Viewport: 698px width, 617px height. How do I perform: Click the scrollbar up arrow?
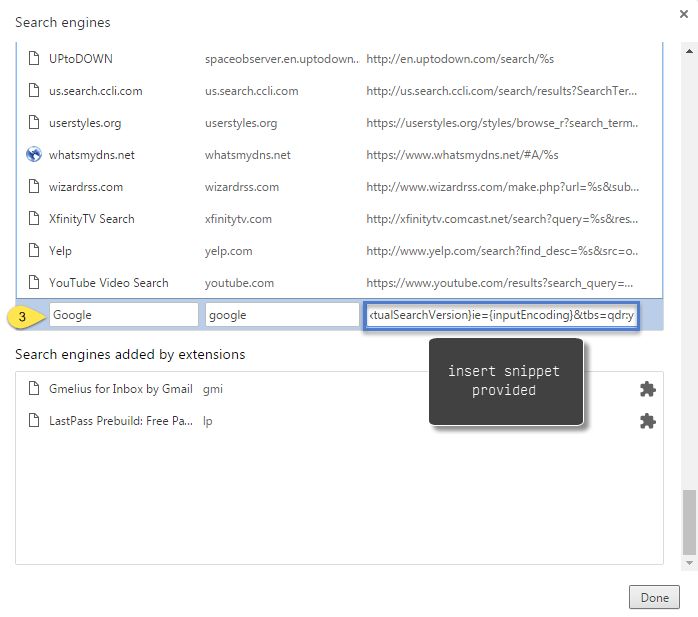[689, 51]
